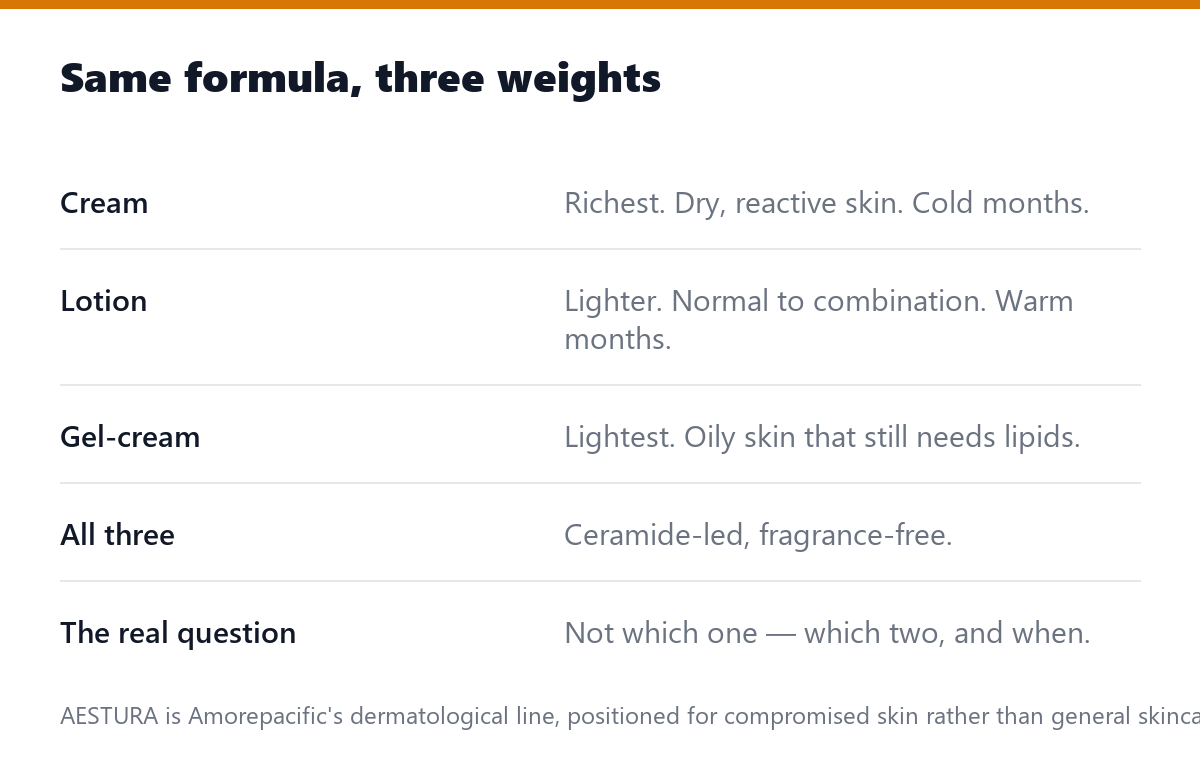Screen dimensions: 1200x764
Task: Click the Lotion row label
Action: 103,301
